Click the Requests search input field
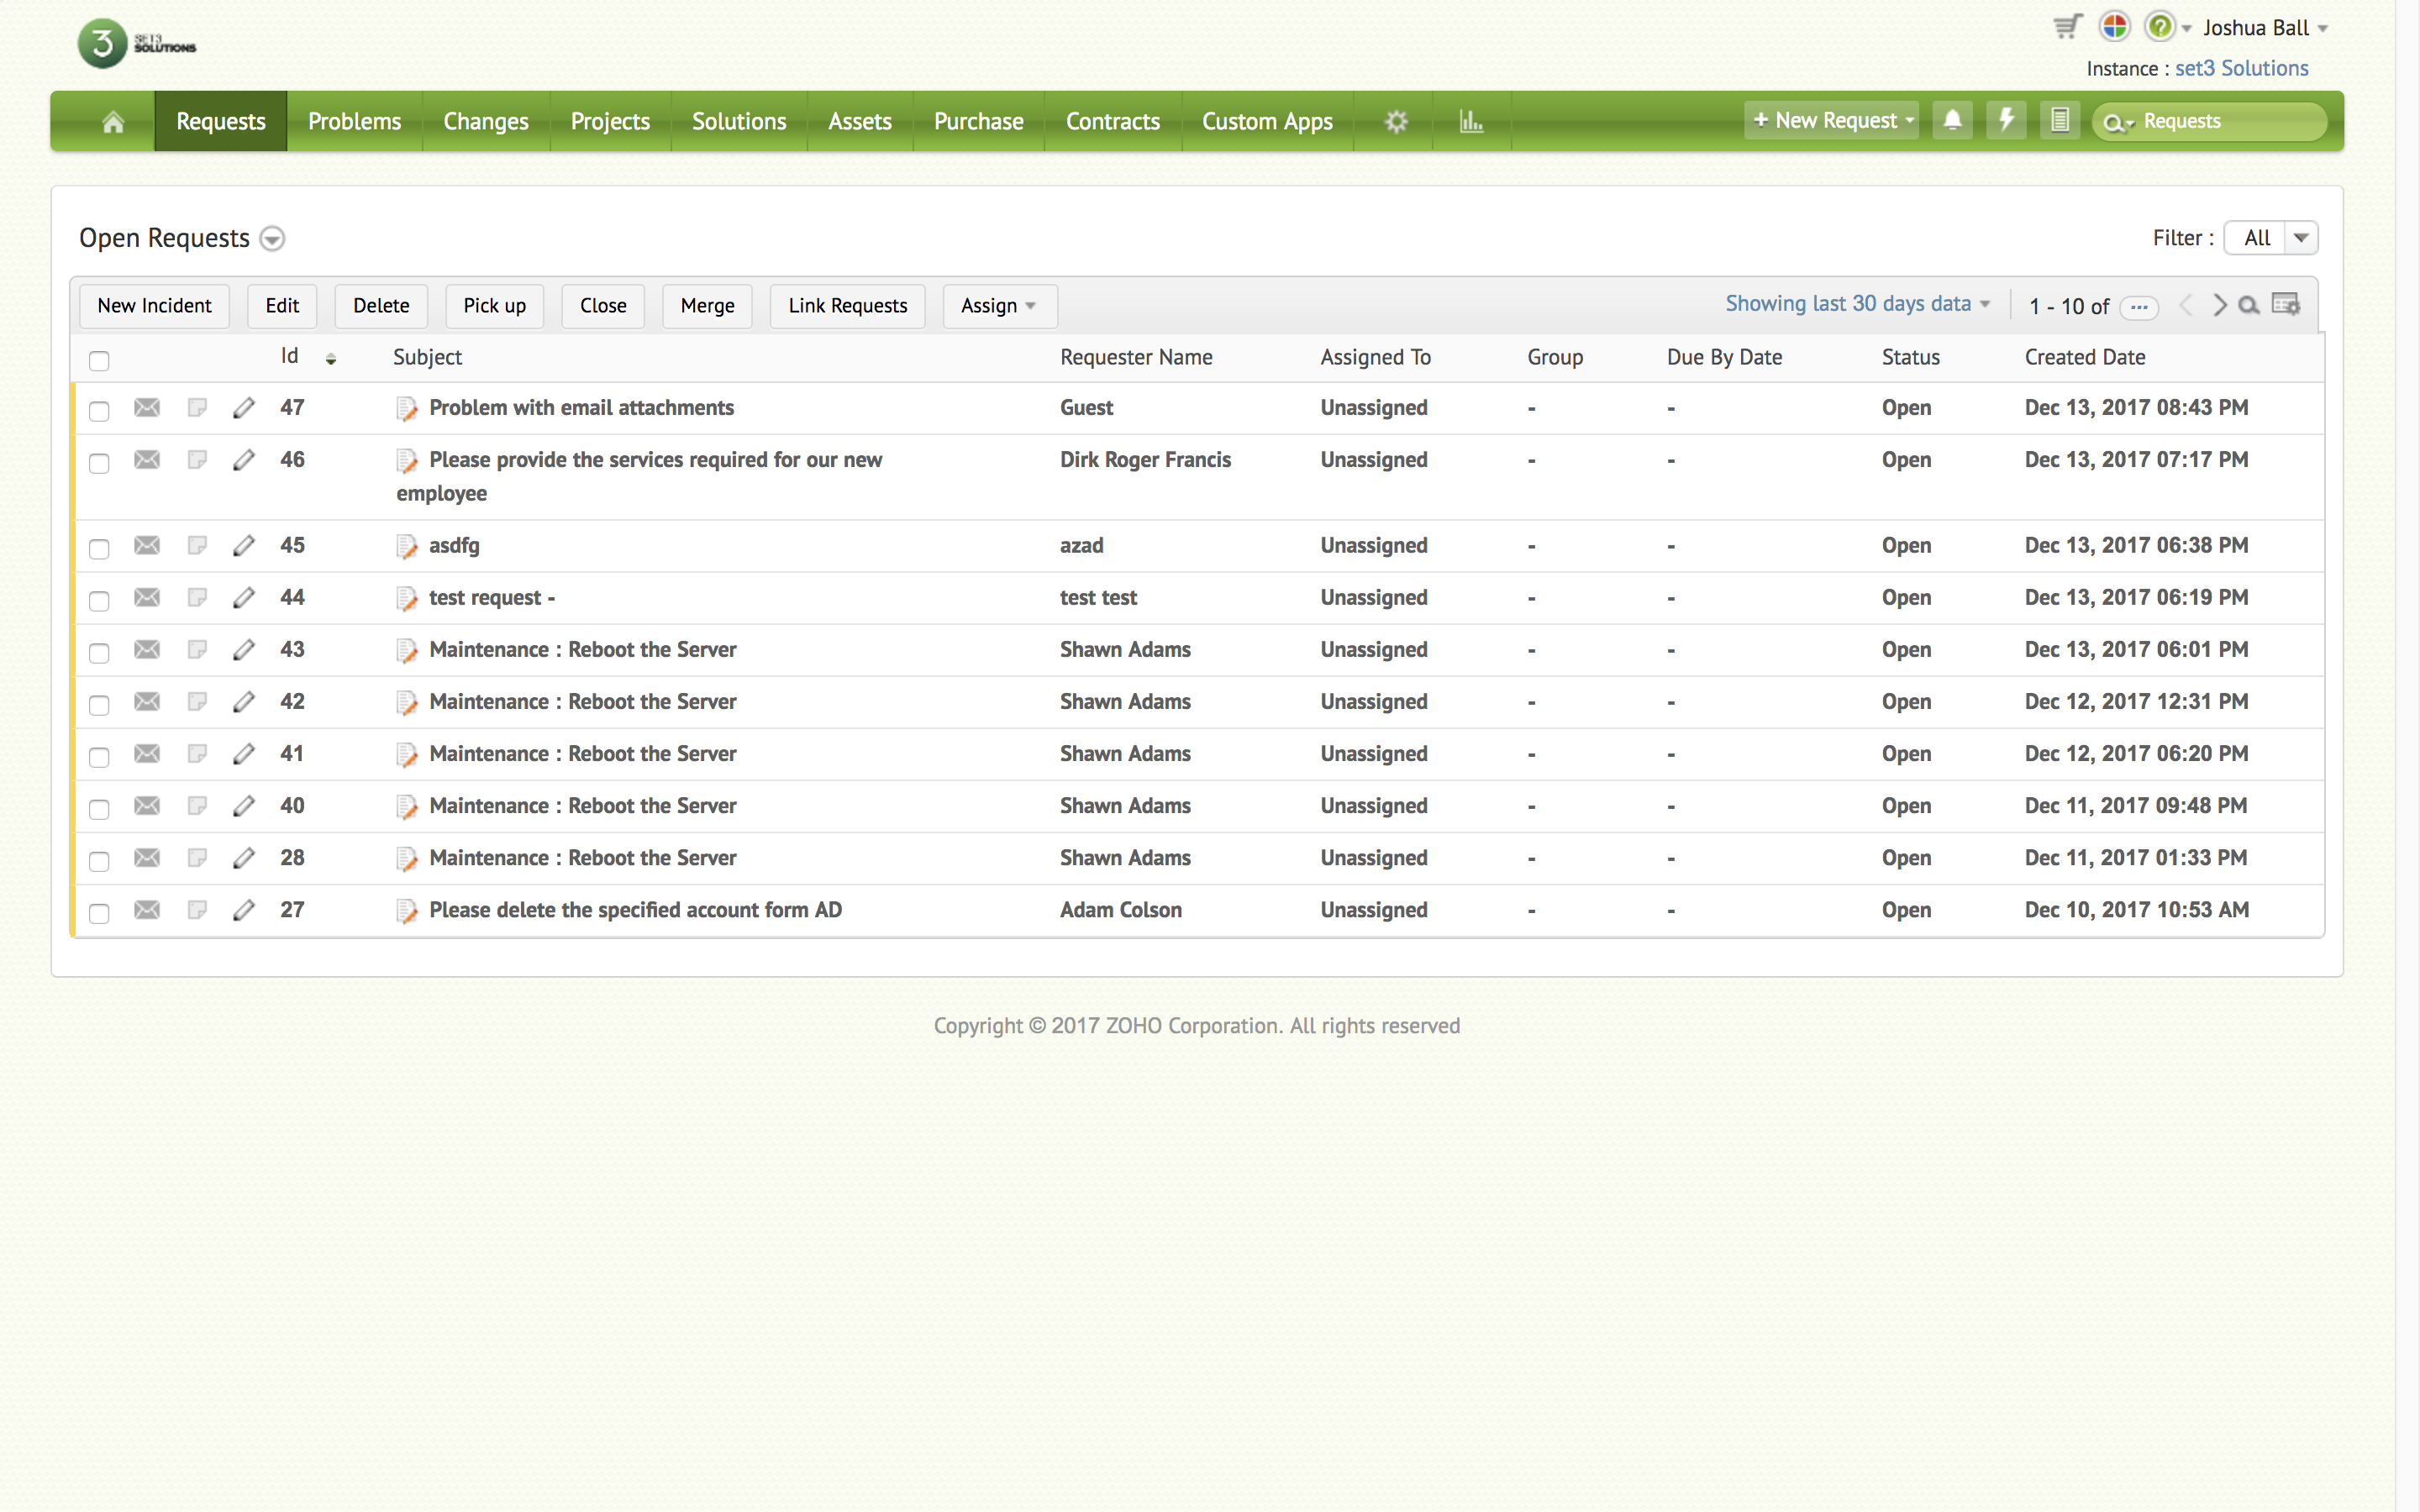 (2225, 122)
